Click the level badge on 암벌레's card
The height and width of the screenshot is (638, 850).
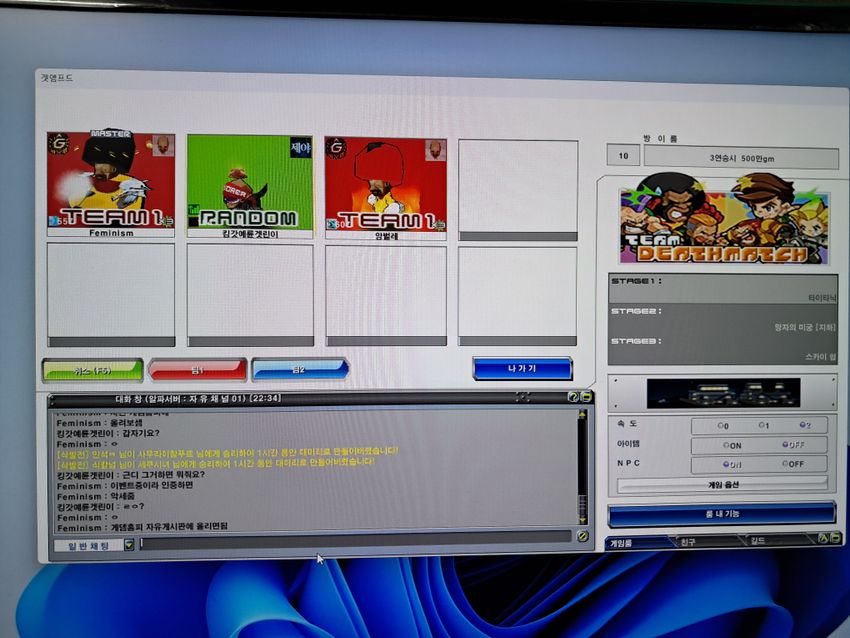coord(336,224)
